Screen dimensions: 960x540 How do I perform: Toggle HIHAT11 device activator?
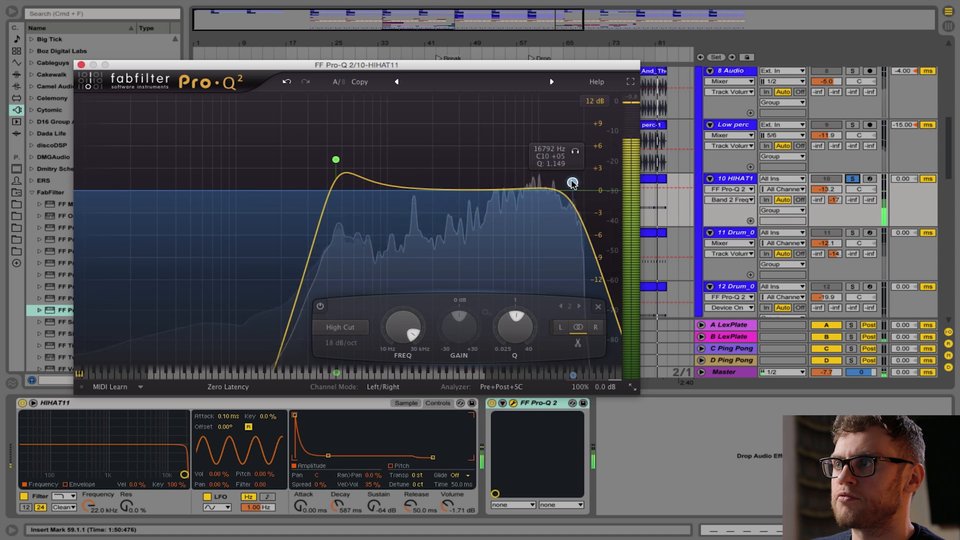click(23, 403)
